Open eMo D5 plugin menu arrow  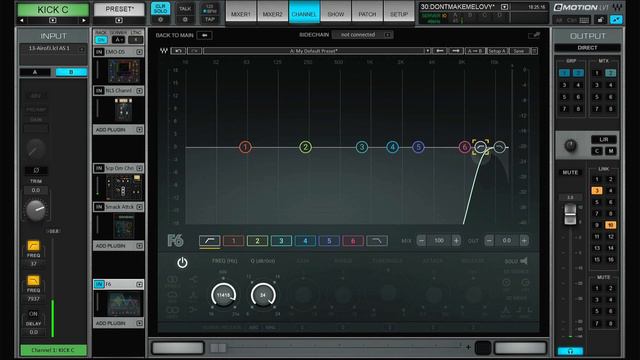point(140,52)
